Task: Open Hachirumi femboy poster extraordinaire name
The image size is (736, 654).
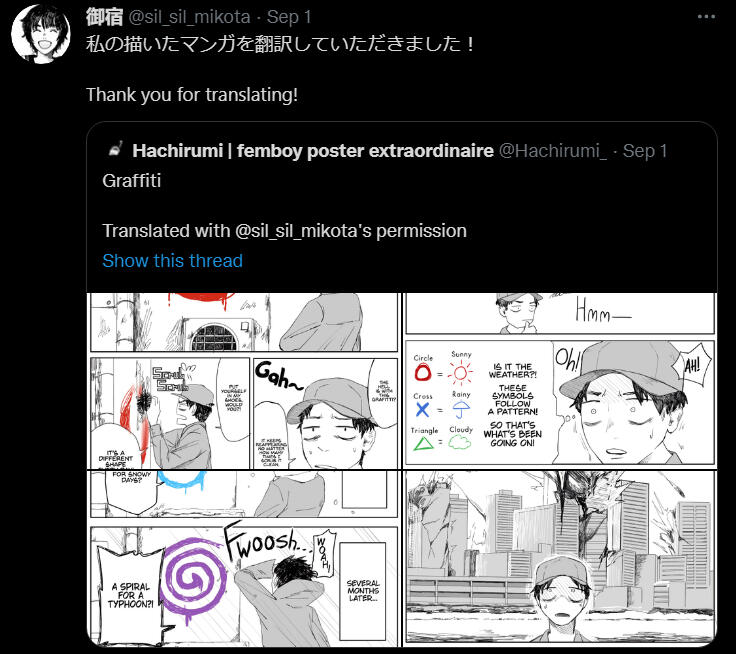Action: 313,151
